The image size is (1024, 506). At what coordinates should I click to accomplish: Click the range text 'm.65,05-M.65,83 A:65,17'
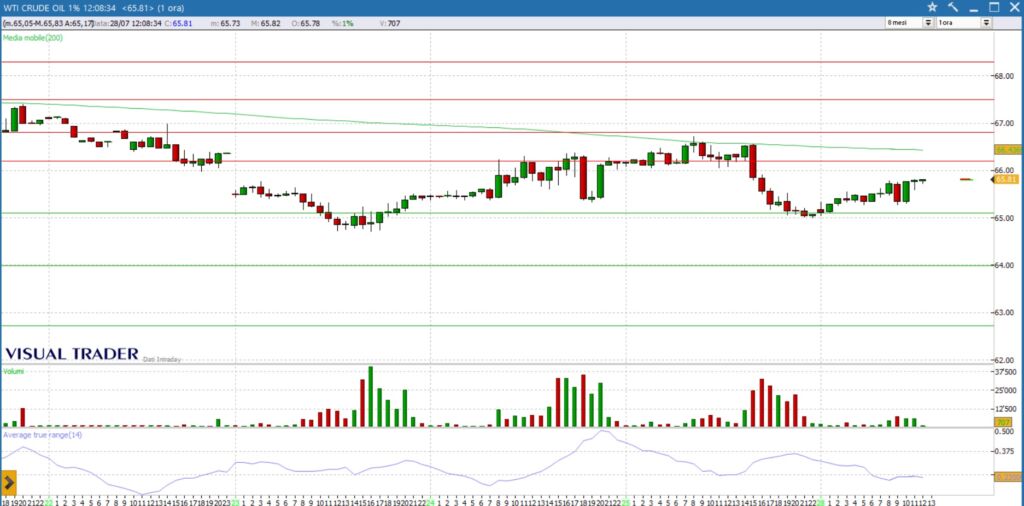click(x=48, y=24)
